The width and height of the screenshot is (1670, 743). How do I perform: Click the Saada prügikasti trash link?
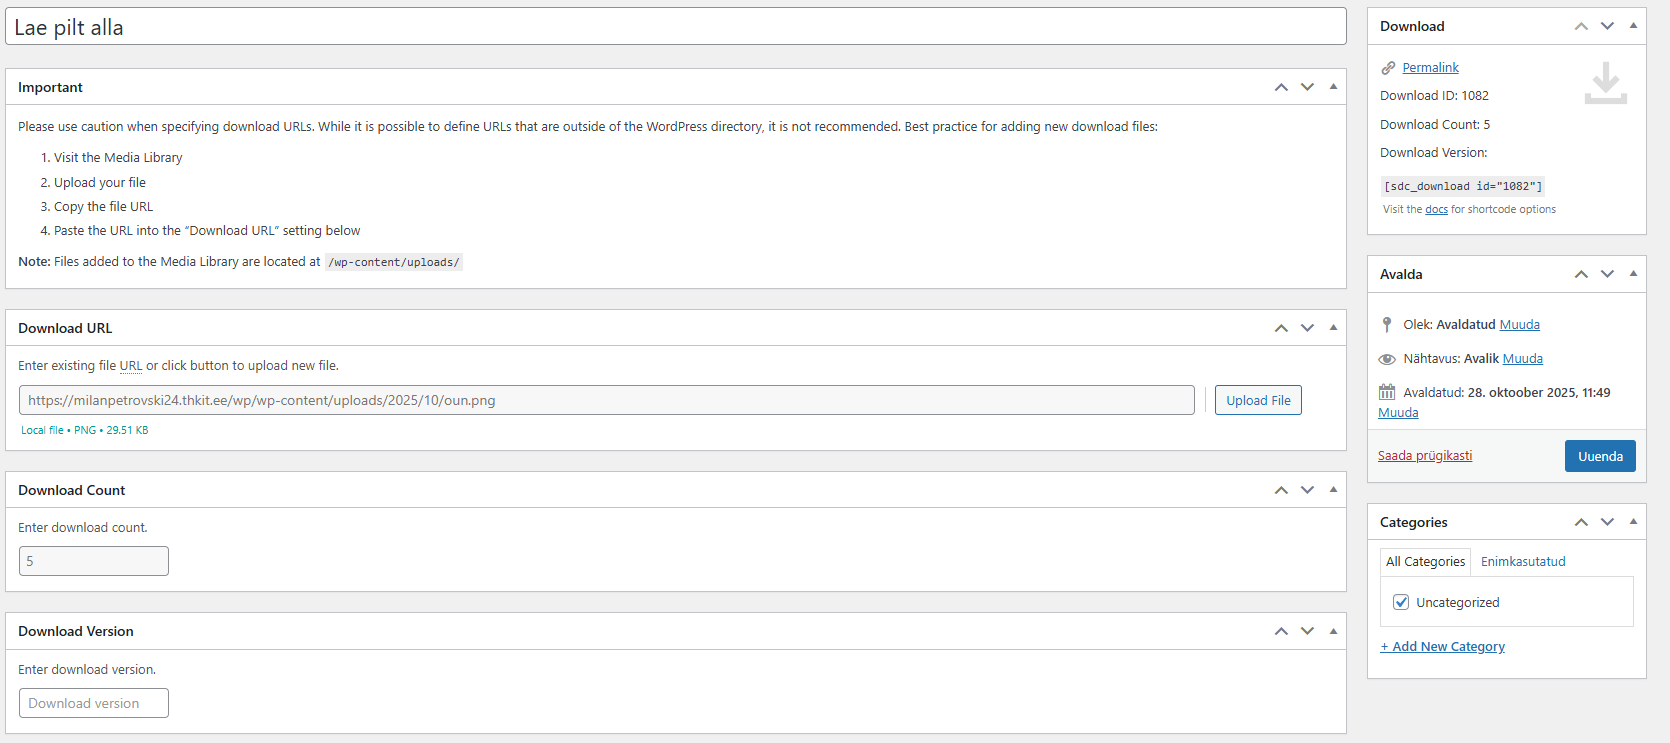pyautogui.click(x=1425, y=456)
